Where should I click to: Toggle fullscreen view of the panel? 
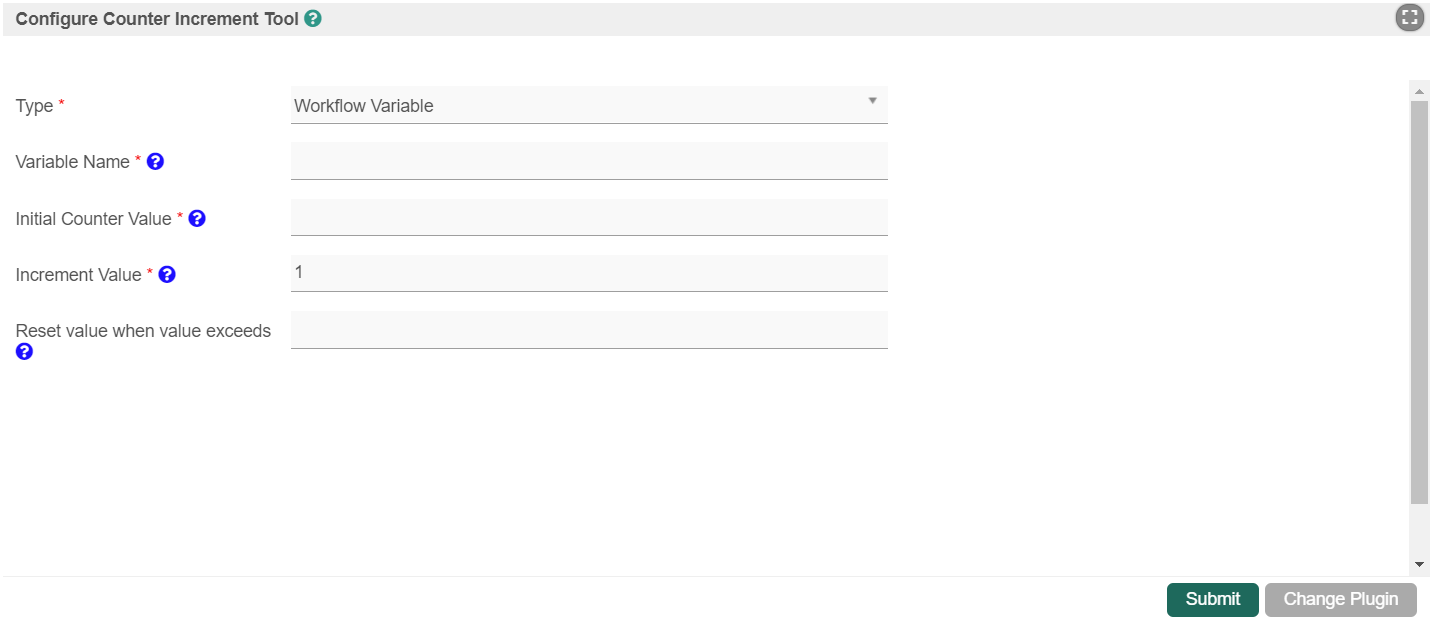tap(1409, 17)
